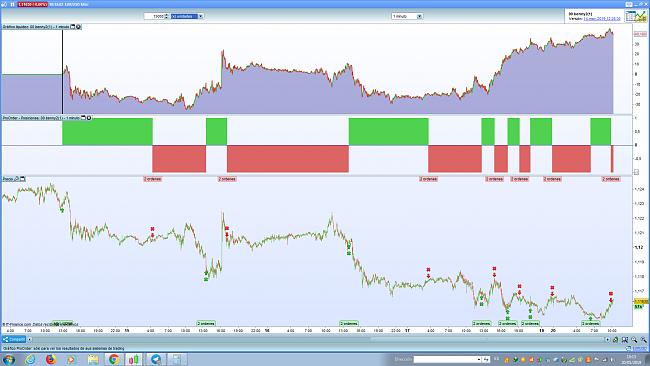Open the media player taskbar icon
Image resolution: width=650 pixels, height=366 pixels.
[72, 359]
